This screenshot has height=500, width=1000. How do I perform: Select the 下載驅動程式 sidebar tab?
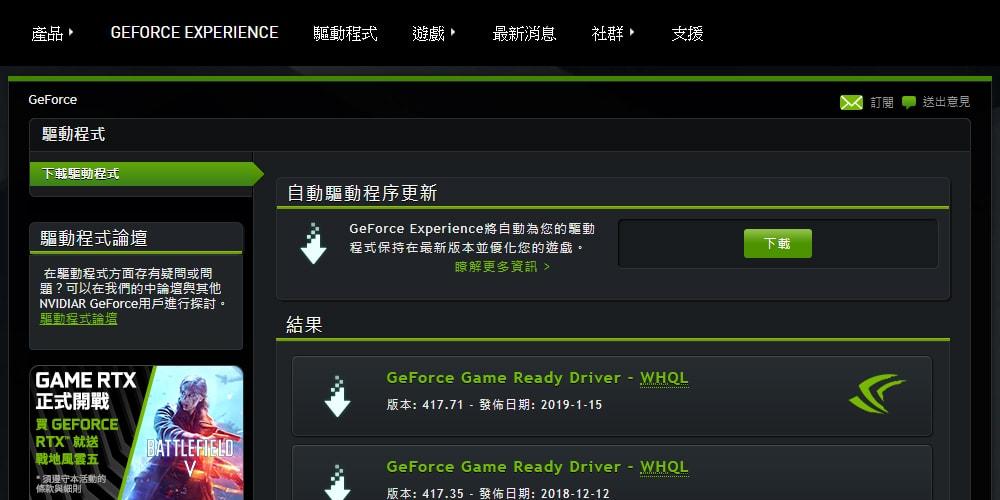pyautogui.click(x=146, y=173)
